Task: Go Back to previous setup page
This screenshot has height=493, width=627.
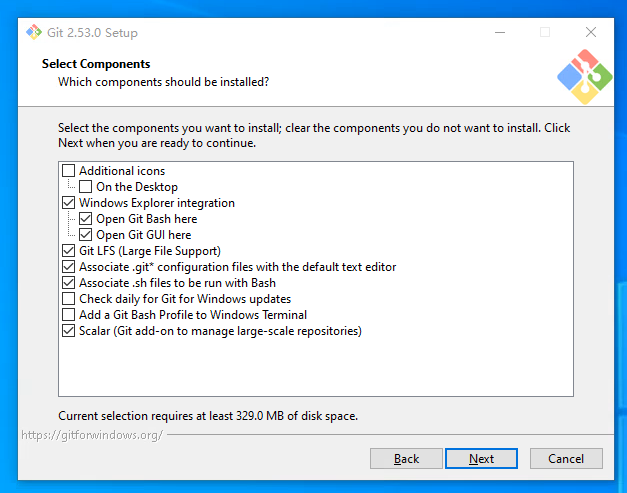Action: (x=406, y=459)
